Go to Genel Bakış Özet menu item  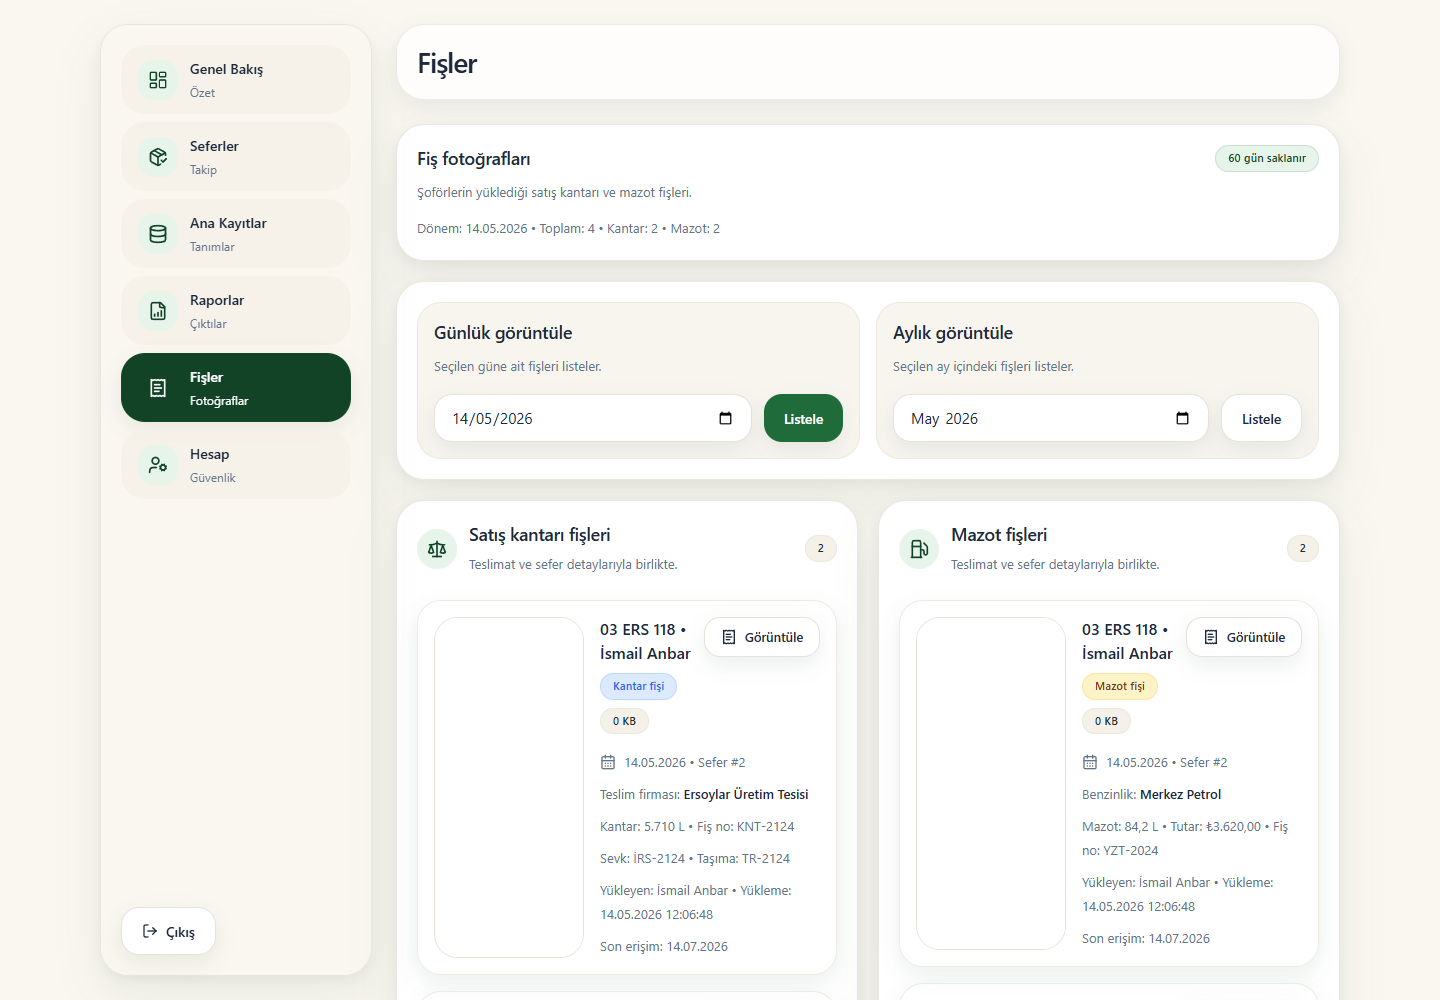tap(236, 80)
